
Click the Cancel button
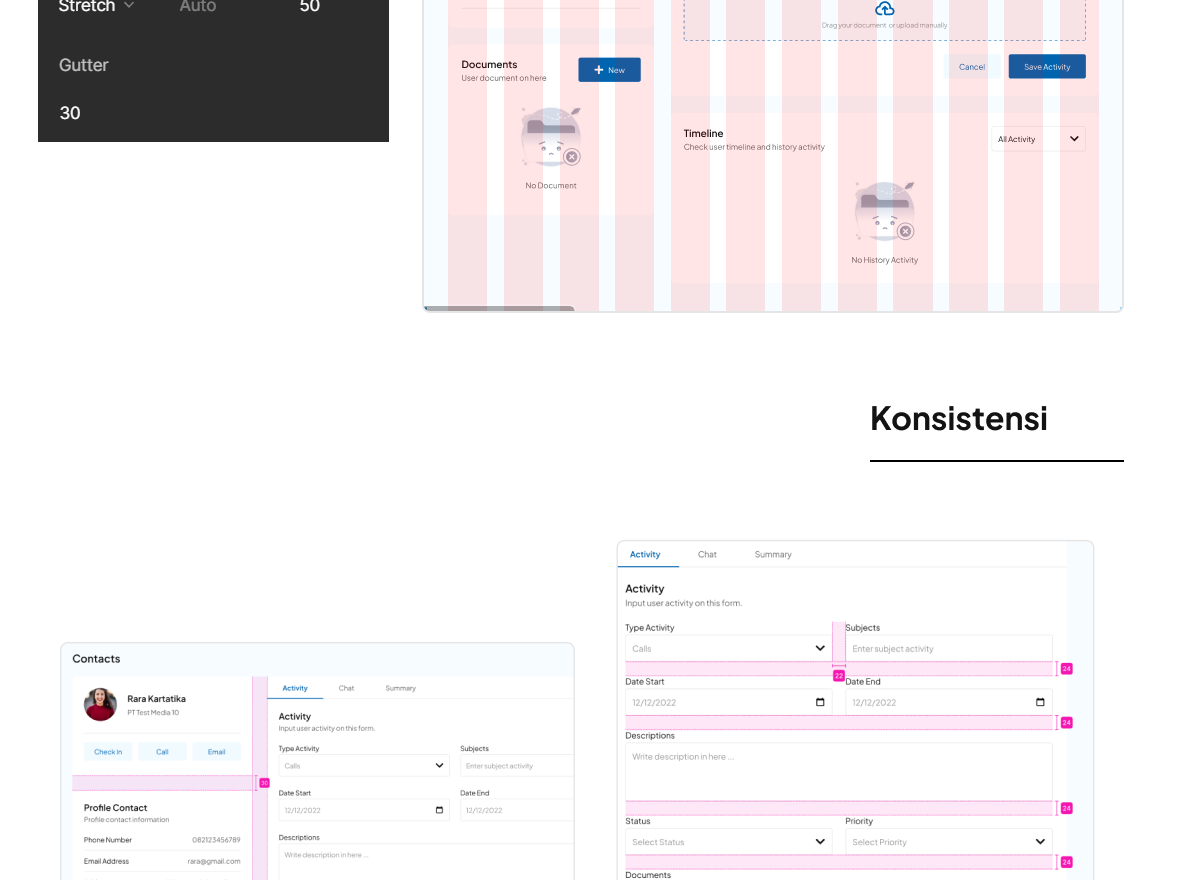971,67
